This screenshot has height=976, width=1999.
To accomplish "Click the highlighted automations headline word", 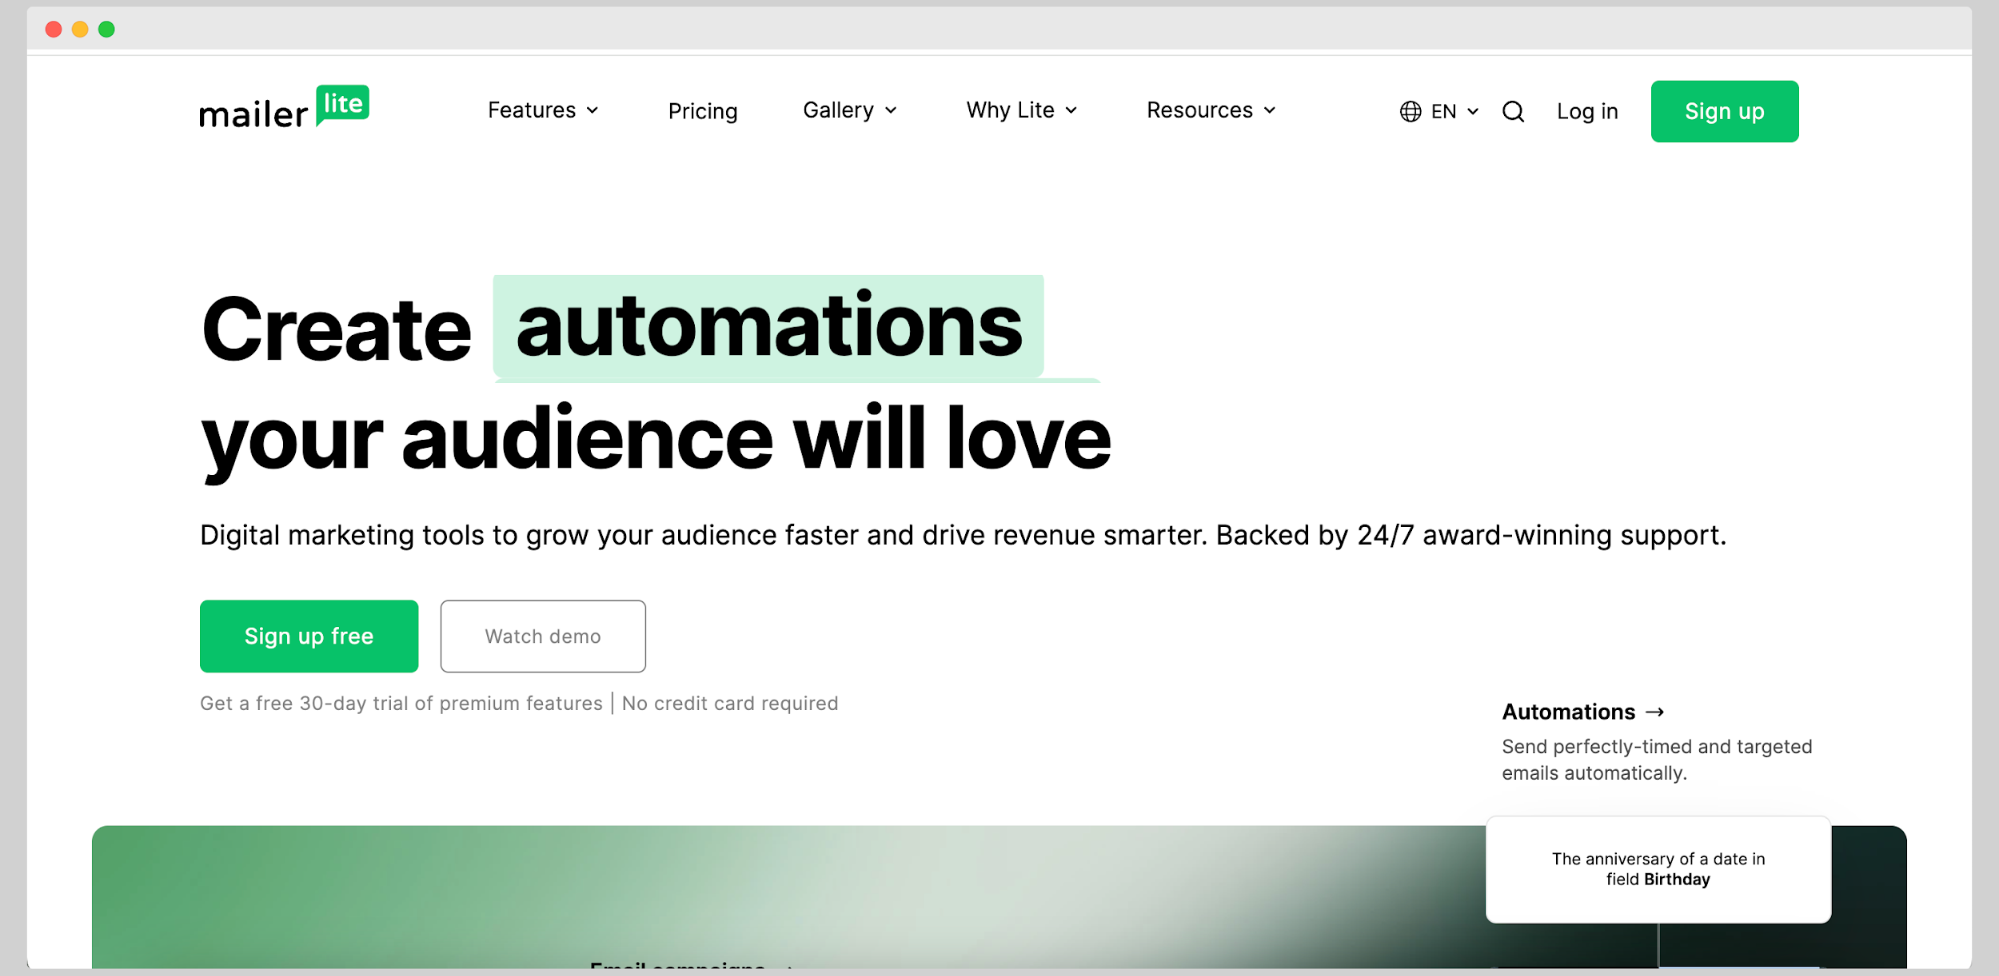I will 768,327.
